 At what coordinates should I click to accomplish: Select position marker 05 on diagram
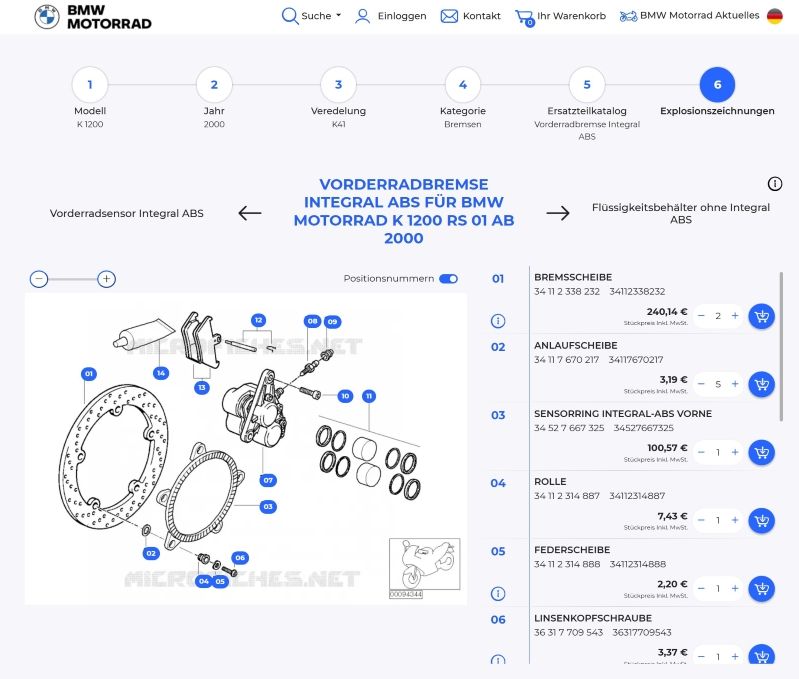tap(220, 581)
